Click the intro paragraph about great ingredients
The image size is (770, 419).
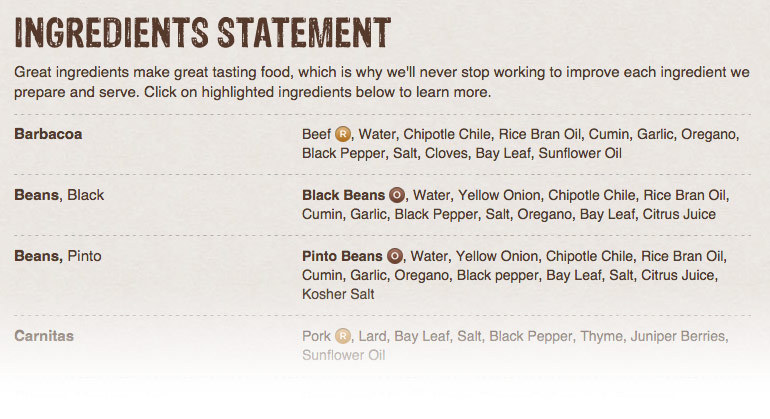coord(382,82)
